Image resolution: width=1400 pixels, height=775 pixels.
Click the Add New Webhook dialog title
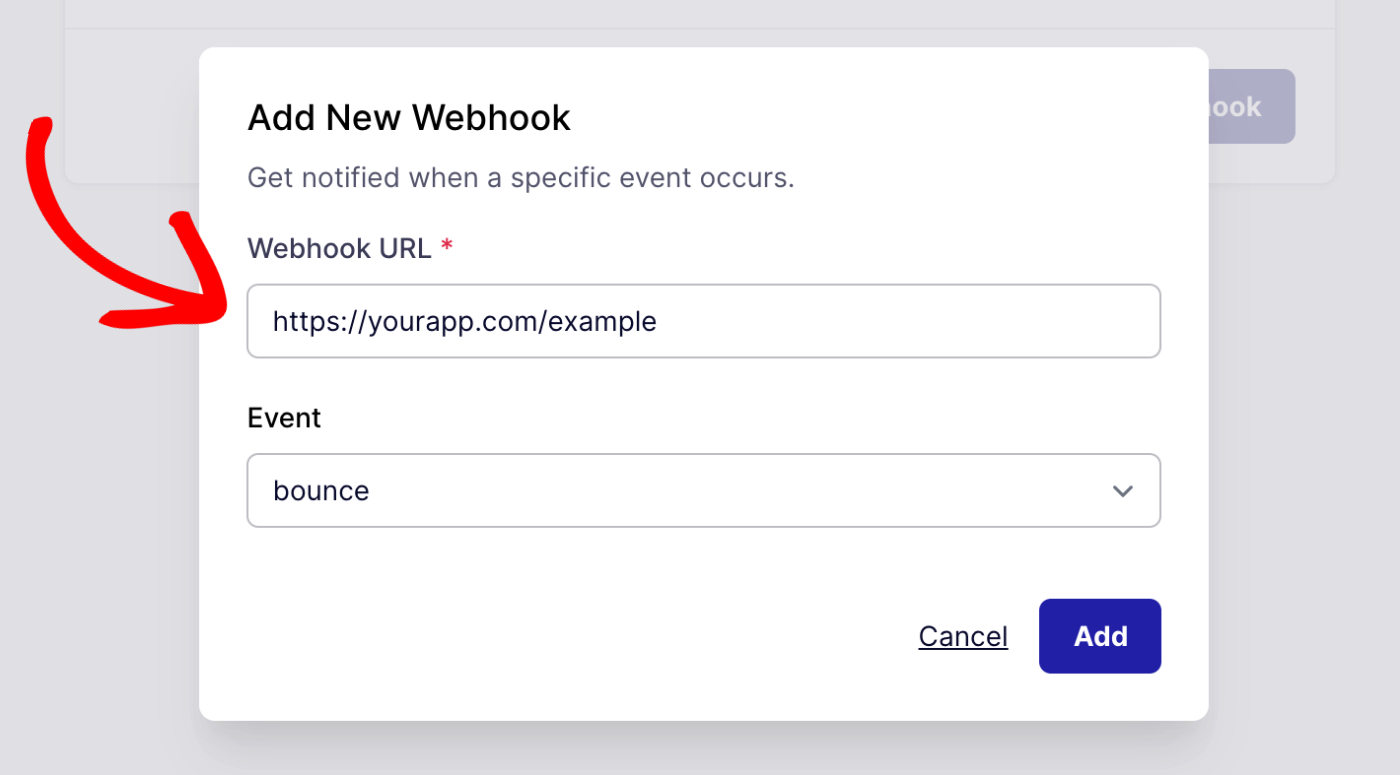[x=408, y=117]
